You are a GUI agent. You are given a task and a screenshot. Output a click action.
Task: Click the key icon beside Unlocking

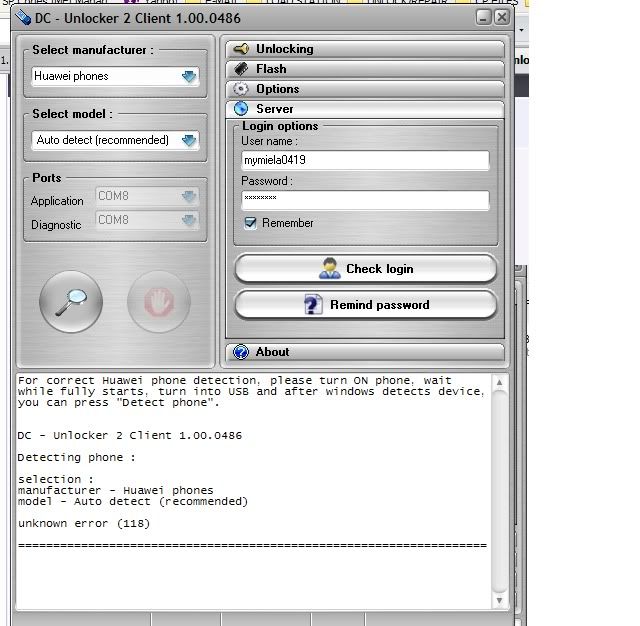[240, 49]
